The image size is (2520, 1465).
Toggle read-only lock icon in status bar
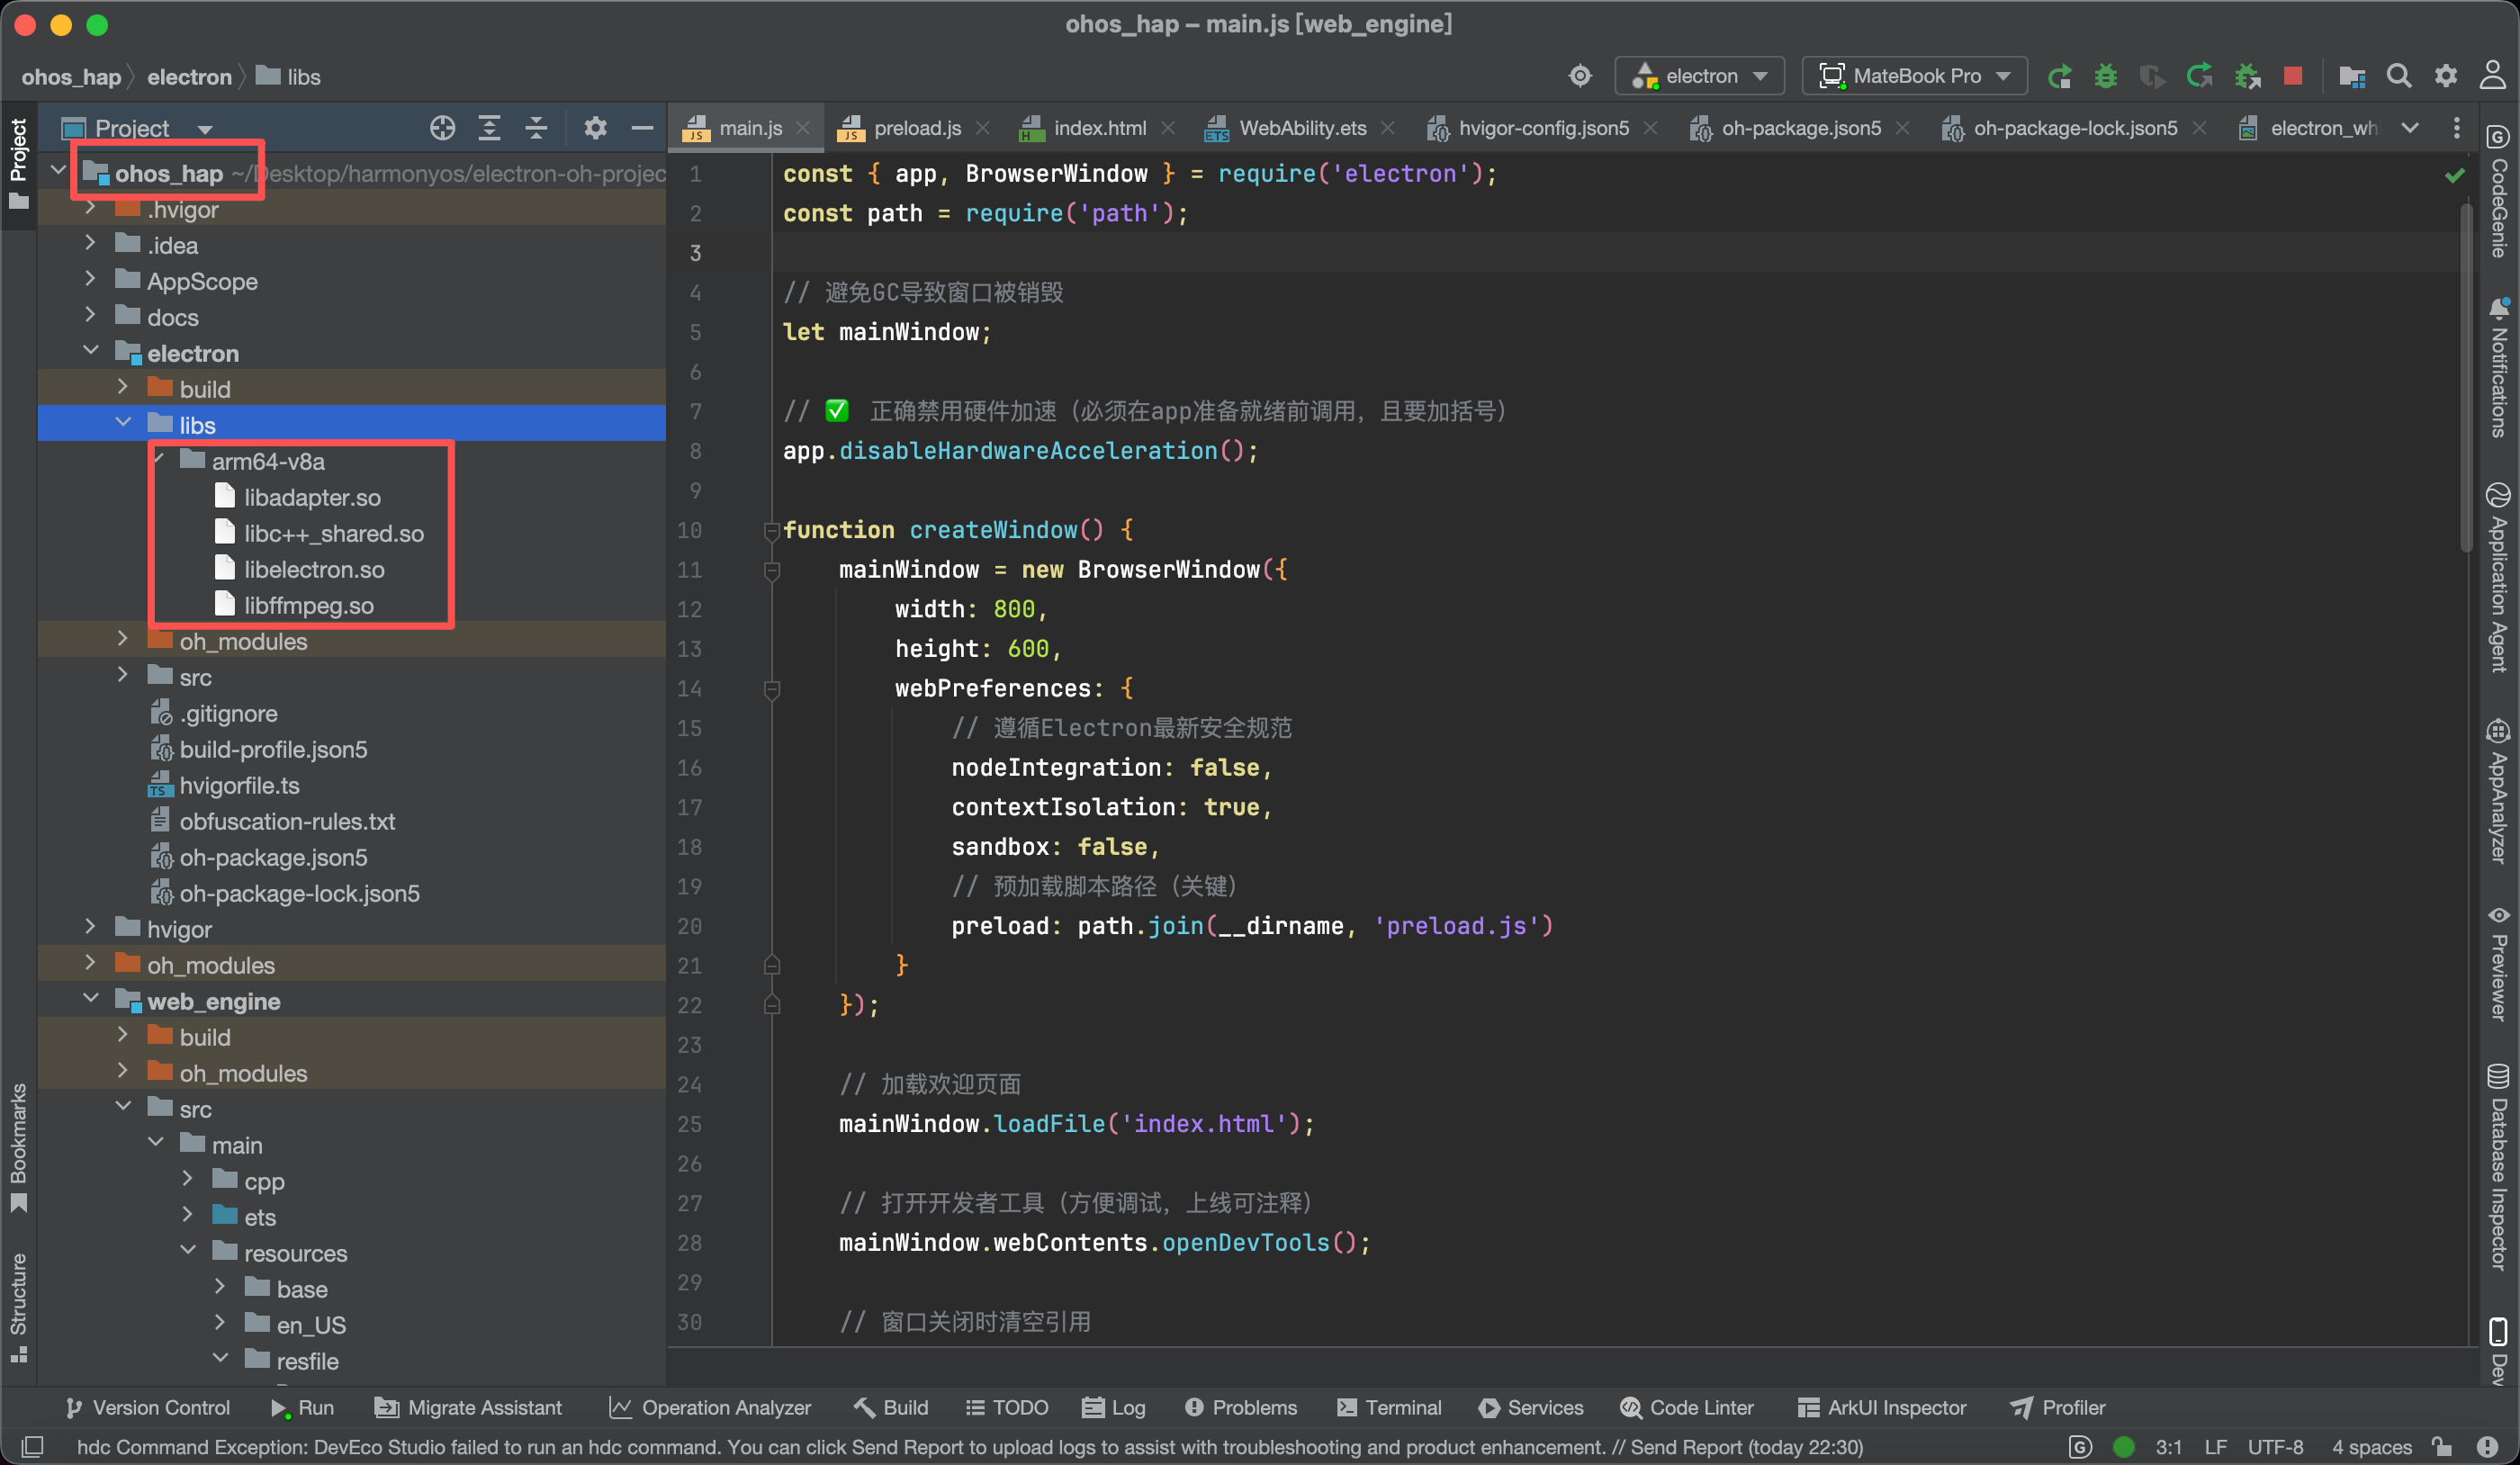point(2442,1446)
